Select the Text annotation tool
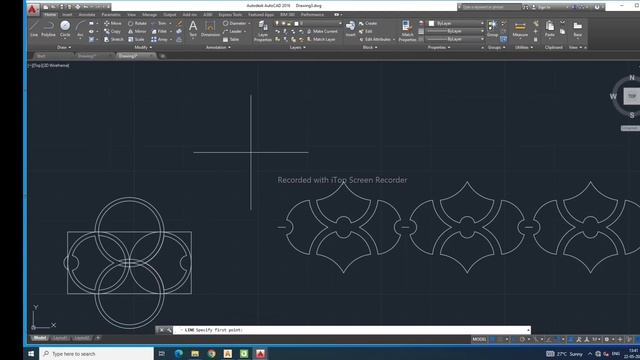Image resolution: width=640 pixels, height=360 pixels. (193, 29)
